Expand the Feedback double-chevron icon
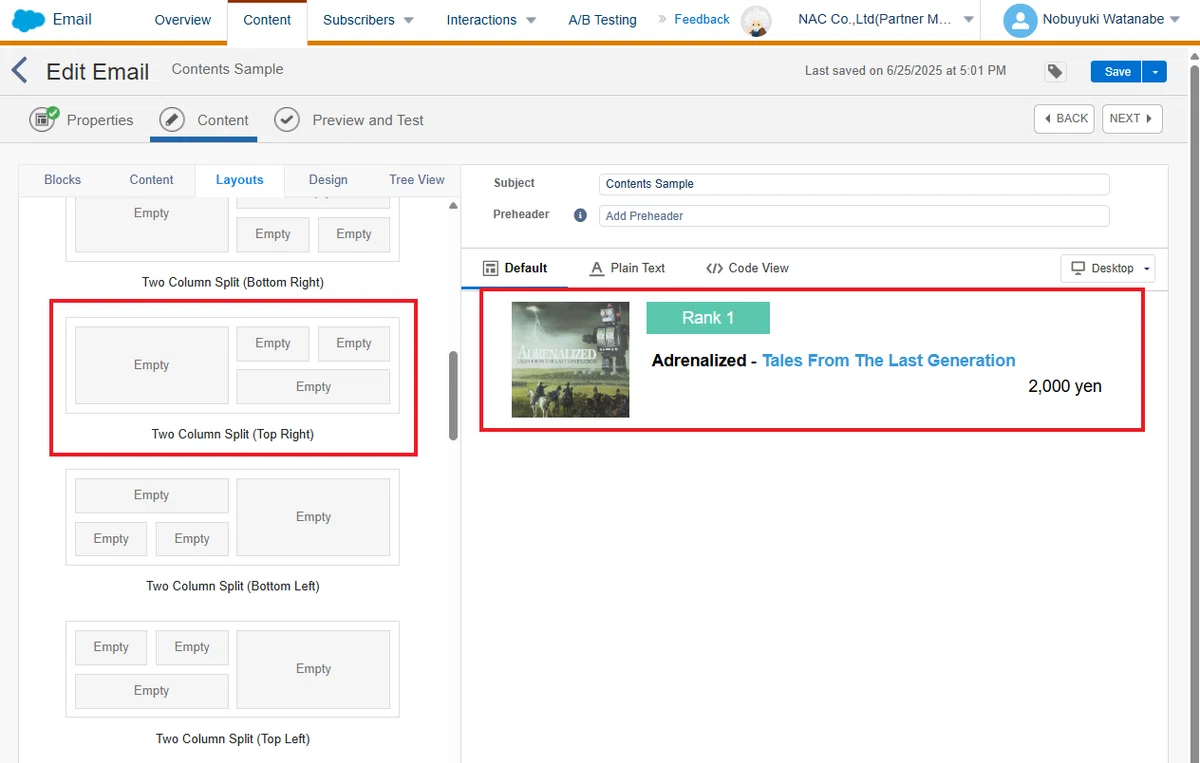The width and height of the screenshot is (1200, 763). [663, 20]
